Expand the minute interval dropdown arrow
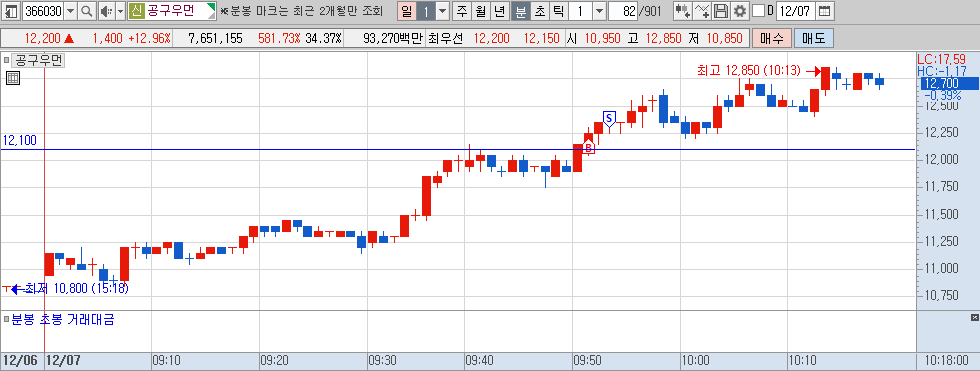 click(599, 11)
